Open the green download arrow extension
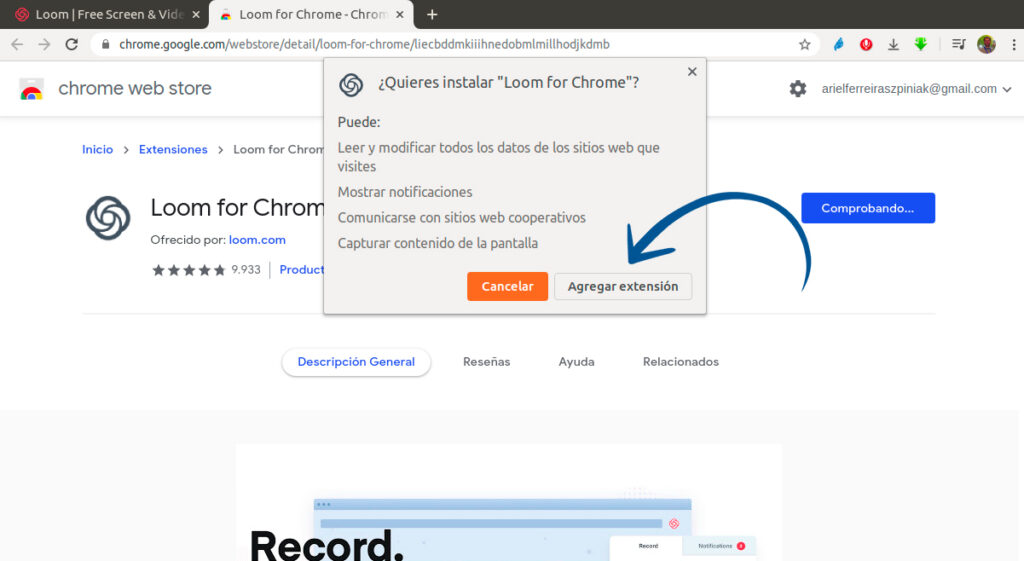1024x561 pixels. point(921,44)
